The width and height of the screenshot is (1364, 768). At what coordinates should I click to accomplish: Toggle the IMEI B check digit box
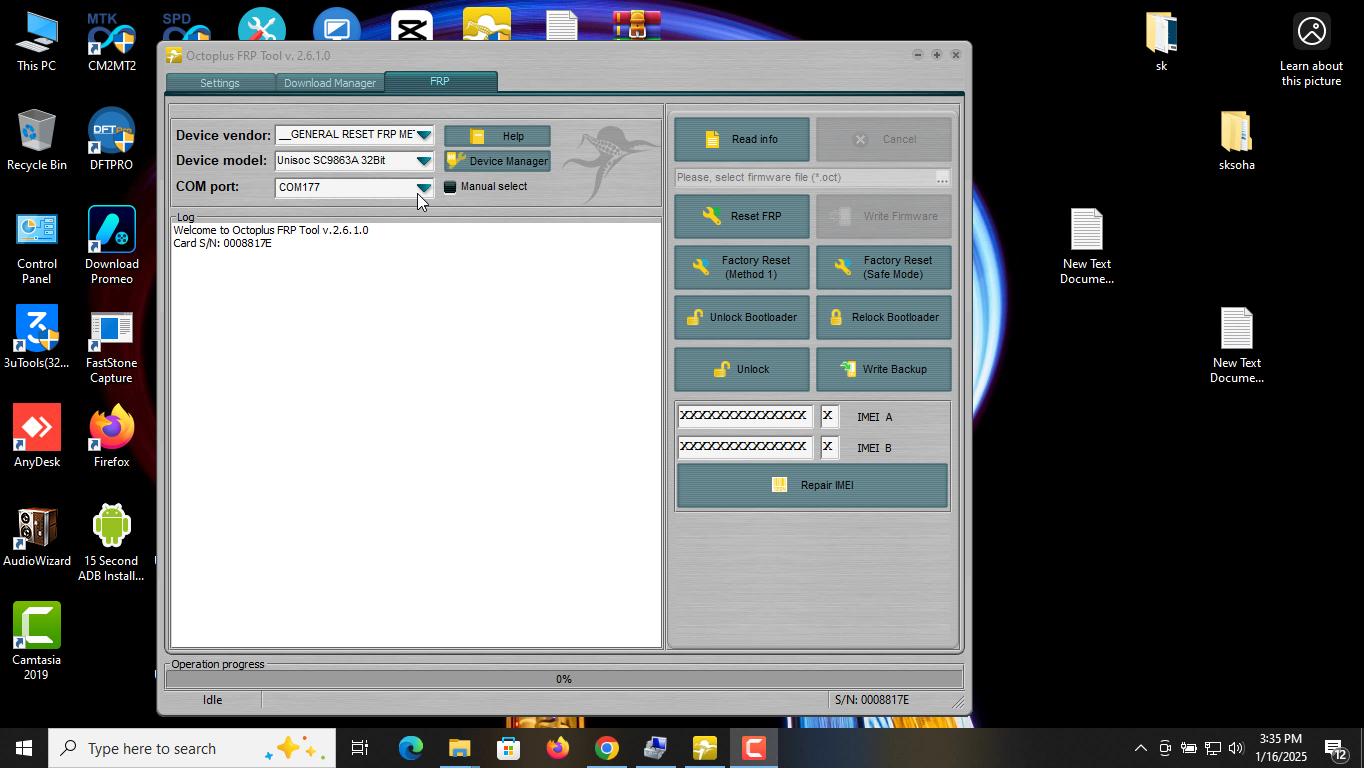pos(828,447)
